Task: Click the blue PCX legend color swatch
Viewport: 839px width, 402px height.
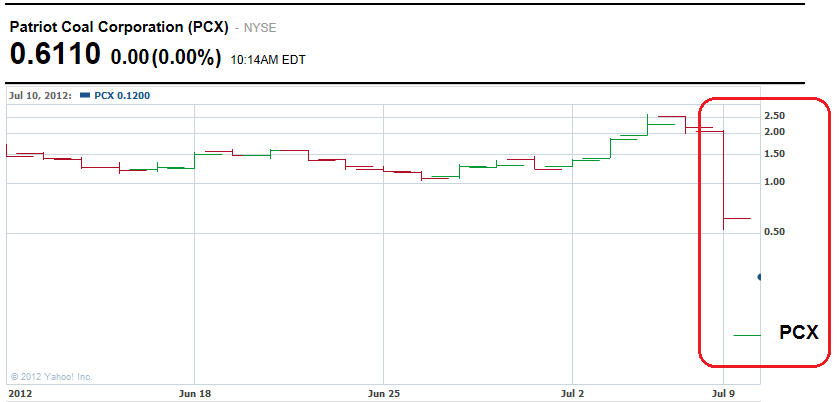Action: coord(86,97)
